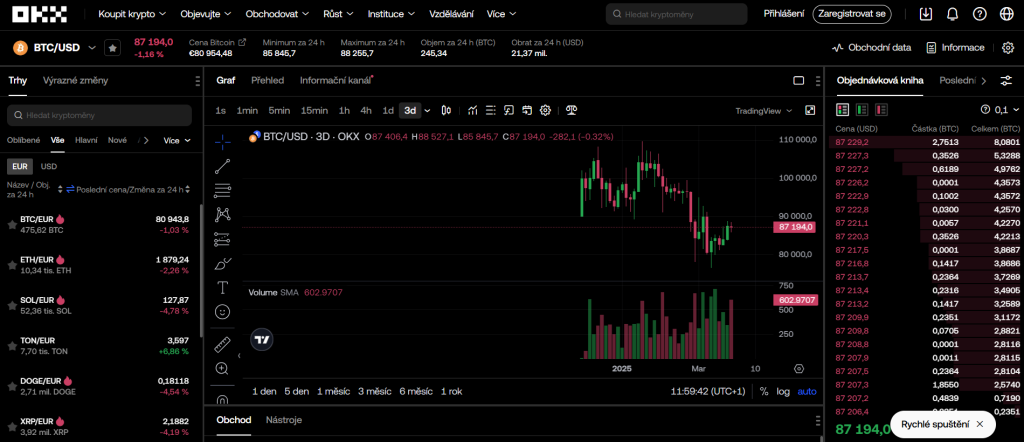1024x442 pixels.
Task: Open chart settings gear in toolbar
Action: (545, 110)
